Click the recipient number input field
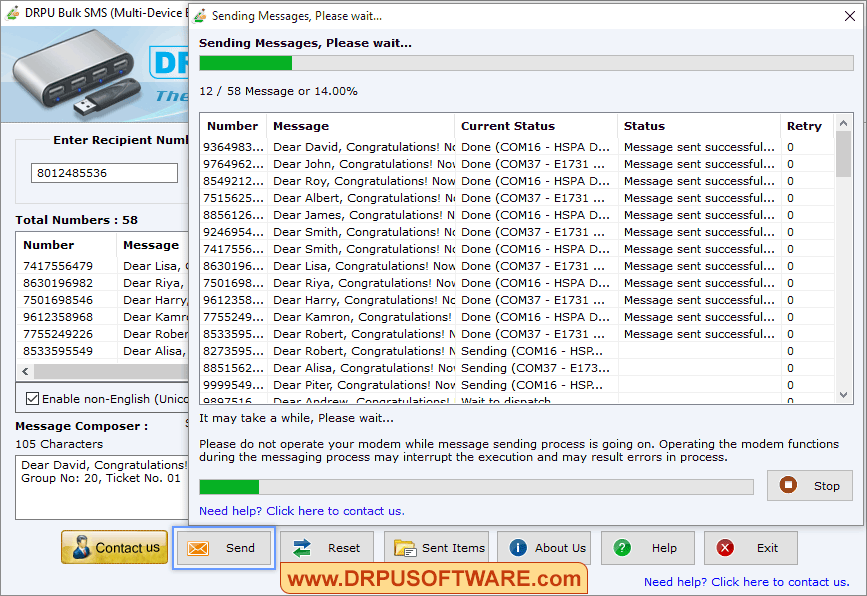The image size is (867, 596). tap(104, 173)
